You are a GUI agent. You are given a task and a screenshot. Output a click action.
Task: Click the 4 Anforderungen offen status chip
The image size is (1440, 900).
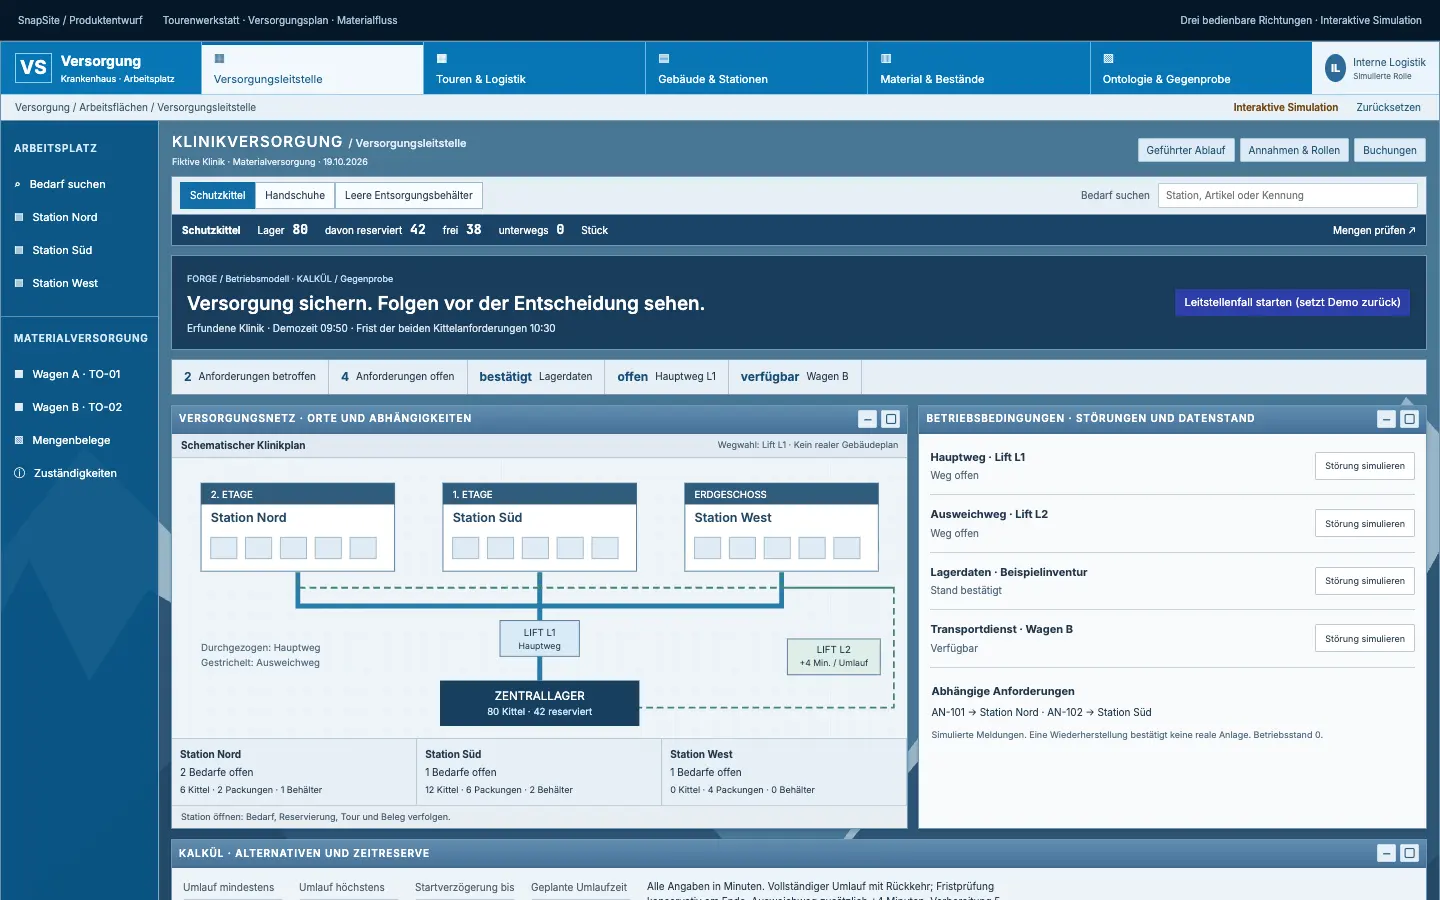[x=397, y=377]
